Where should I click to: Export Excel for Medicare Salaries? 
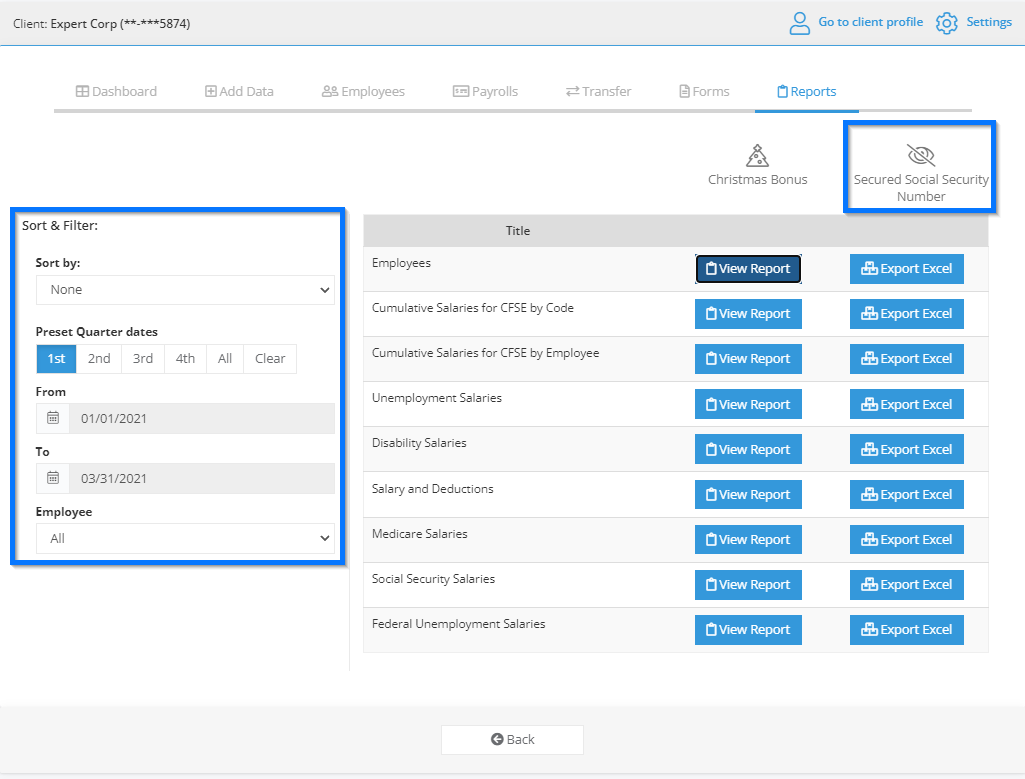point(906,540)
